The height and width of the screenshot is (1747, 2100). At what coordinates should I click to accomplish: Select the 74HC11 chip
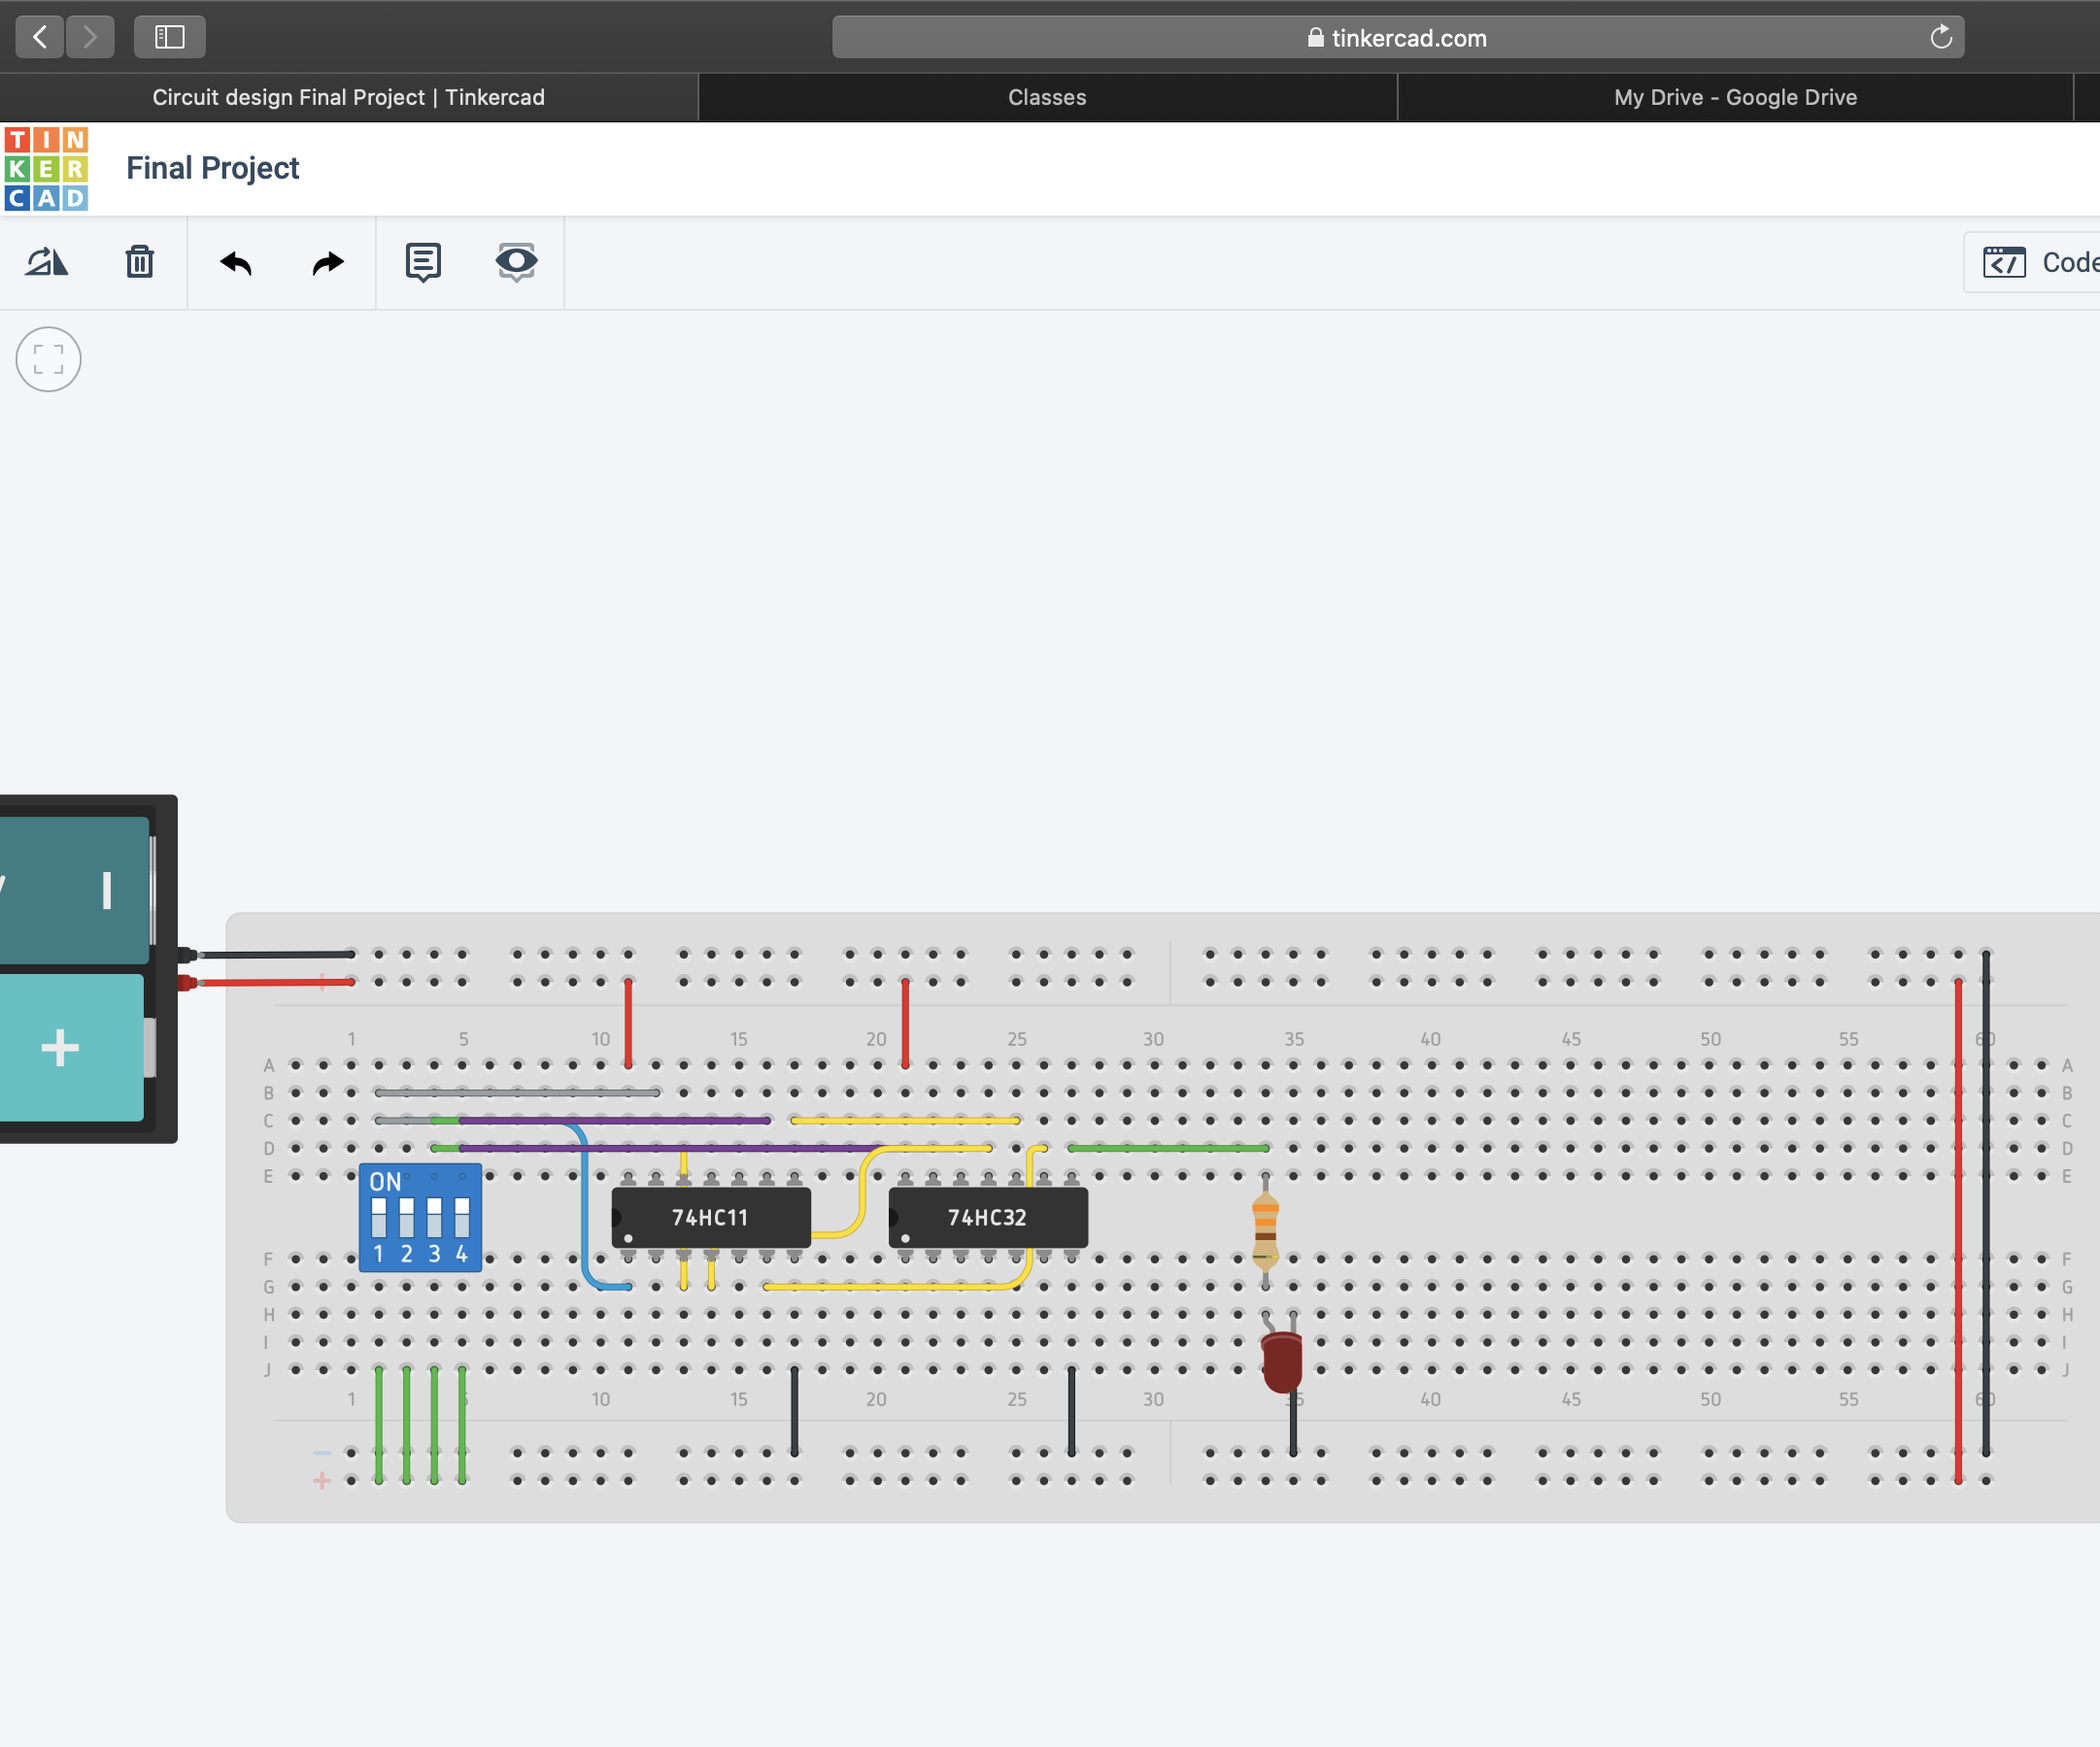click(x=710, y=1217)
